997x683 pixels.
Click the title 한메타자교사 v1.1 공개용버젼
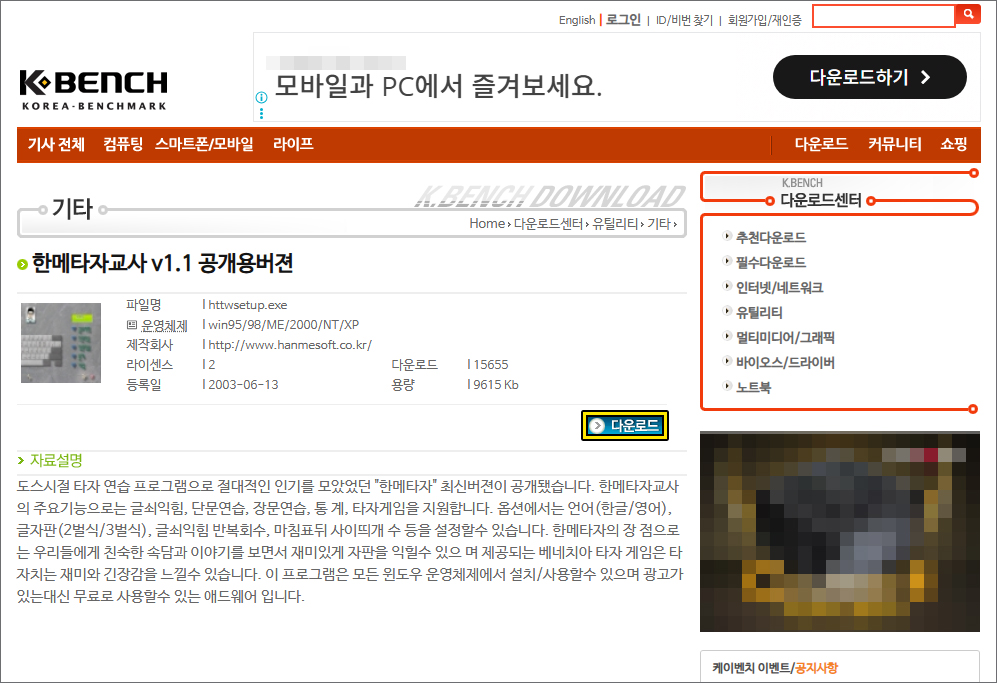162,263
